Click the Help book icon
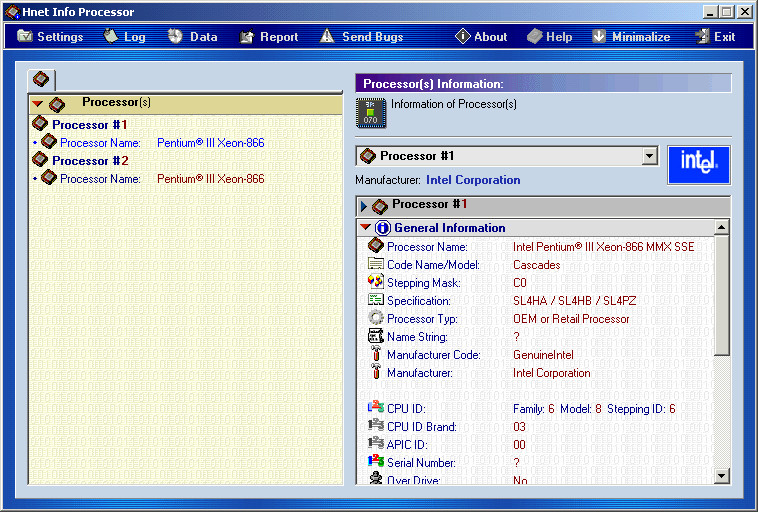Screen dimensions: 758x512 coord(535,36)
